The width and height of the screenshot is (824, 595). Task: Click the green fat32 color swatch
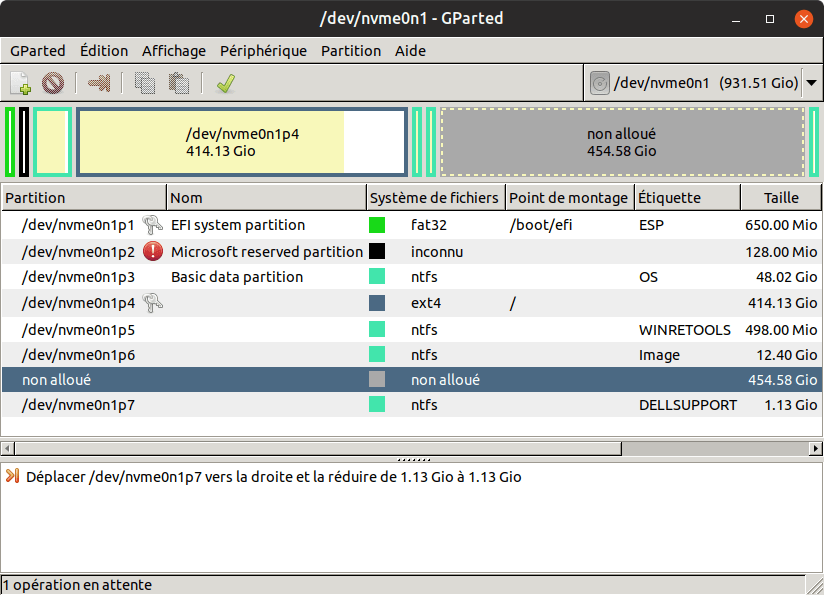click(x=377, y=224)
